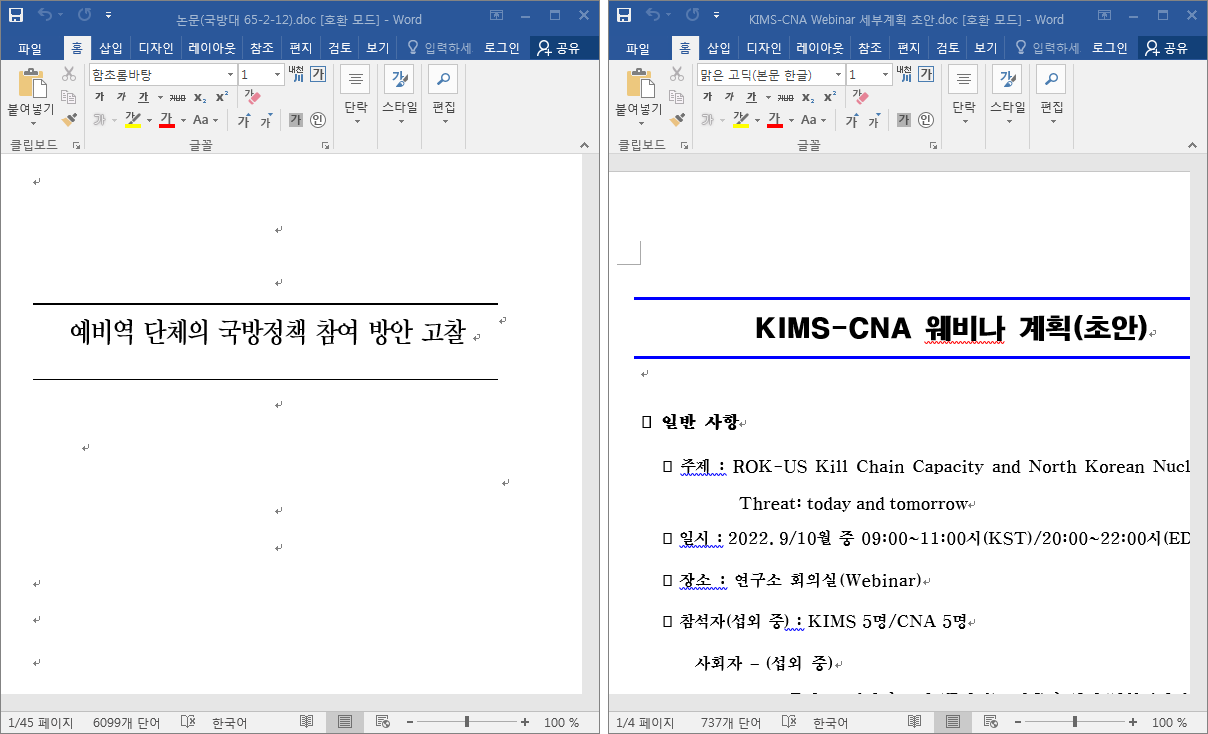Viewport: 1208px width, 734px height.
Task: Toggle Bold formatting in the KIMS-CNA window
Action: coord(707,97)
